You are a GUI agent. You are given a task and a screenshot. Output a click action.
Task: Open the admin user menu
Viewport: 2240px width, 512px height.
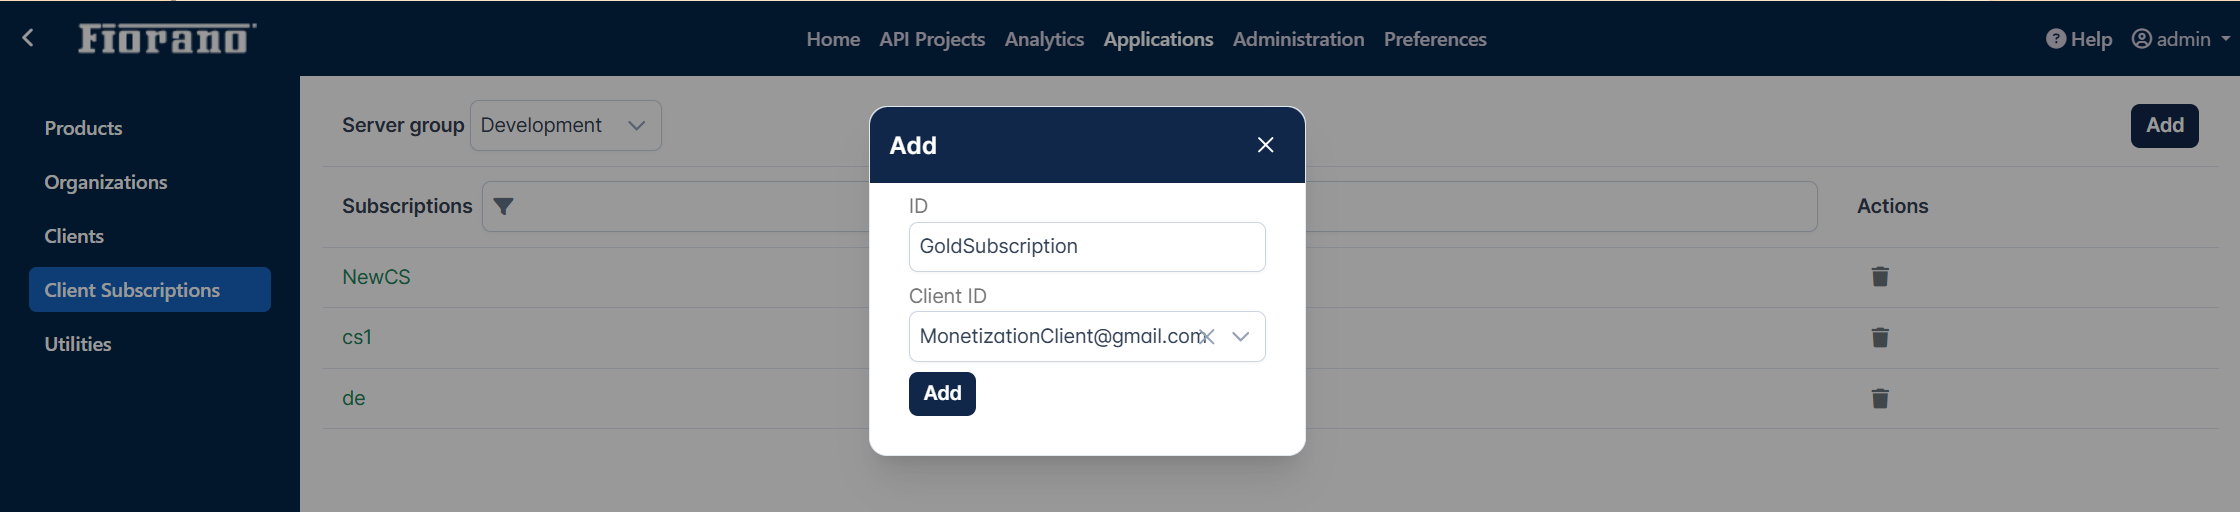point(2181,39)
